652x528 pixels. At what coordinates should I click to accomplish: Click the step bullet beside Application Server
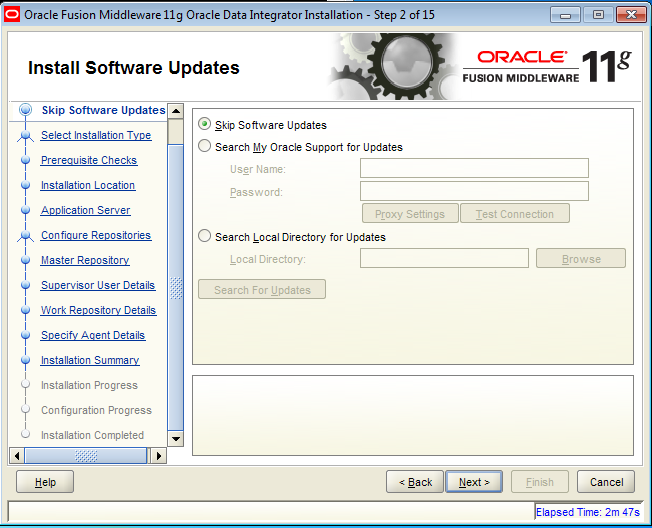pyautogui.click(x=26, y=210)
